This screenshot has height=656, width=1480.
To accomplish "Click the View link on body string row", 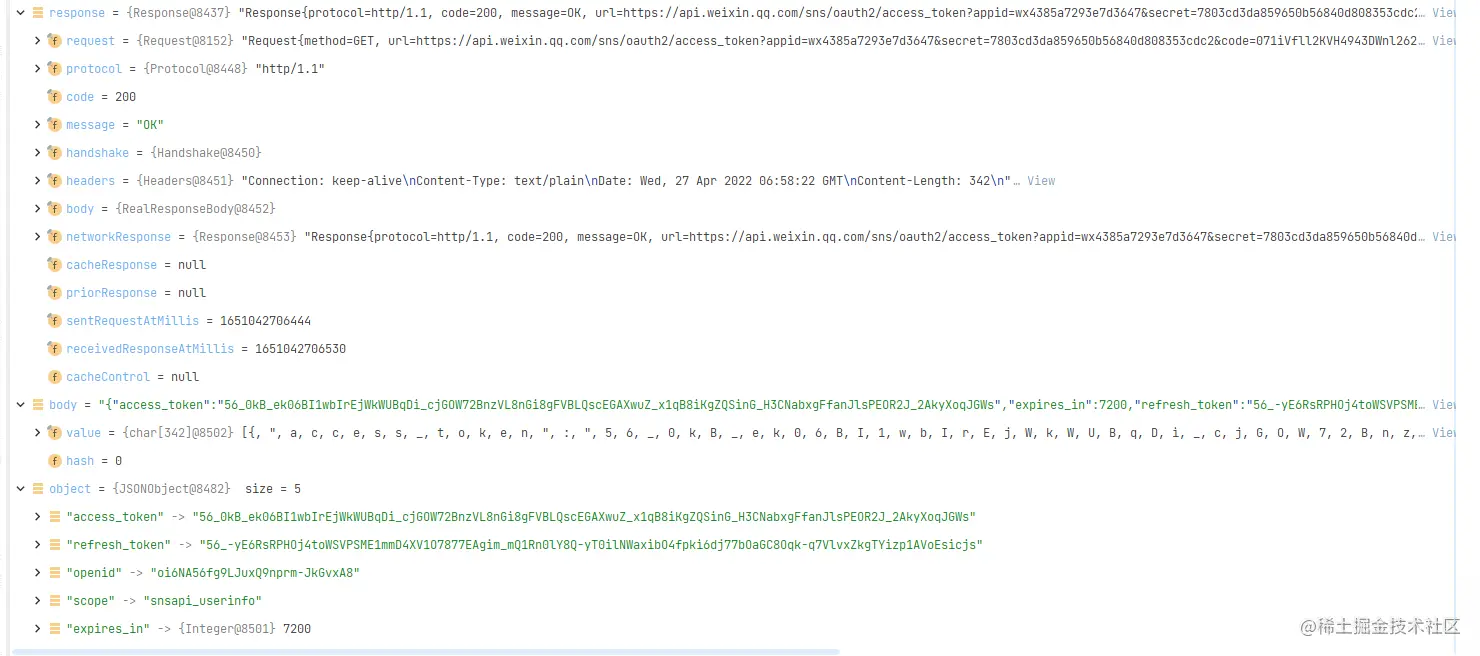I will (x=1444, y=405).
